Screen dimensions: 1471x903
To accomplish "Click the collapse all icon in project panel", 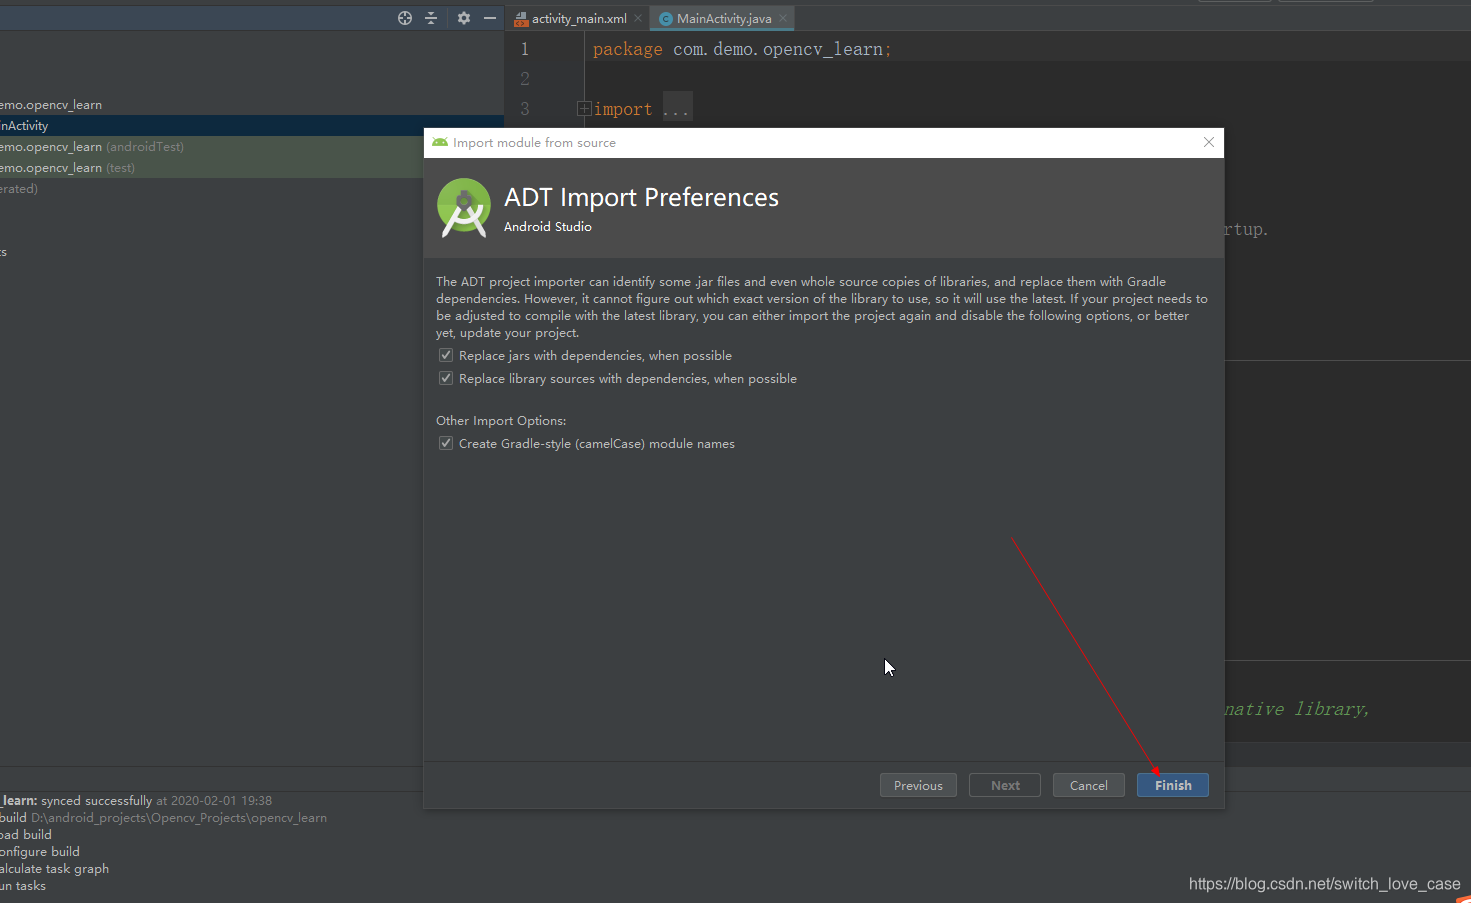I will pos(431,18).
